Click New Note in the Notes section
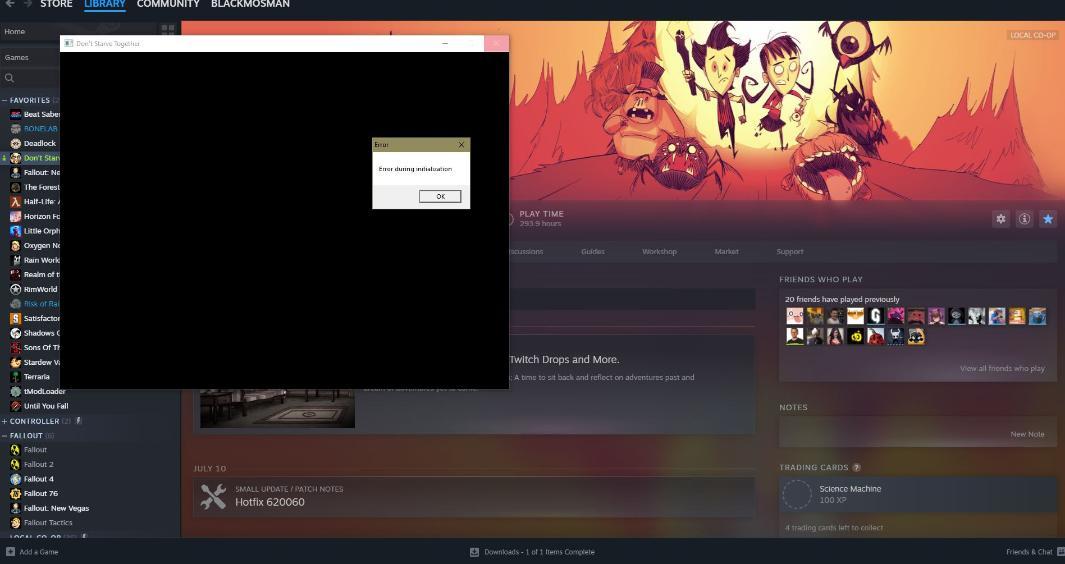This screenshot has width=1065, height=564. click(1027, 434)
